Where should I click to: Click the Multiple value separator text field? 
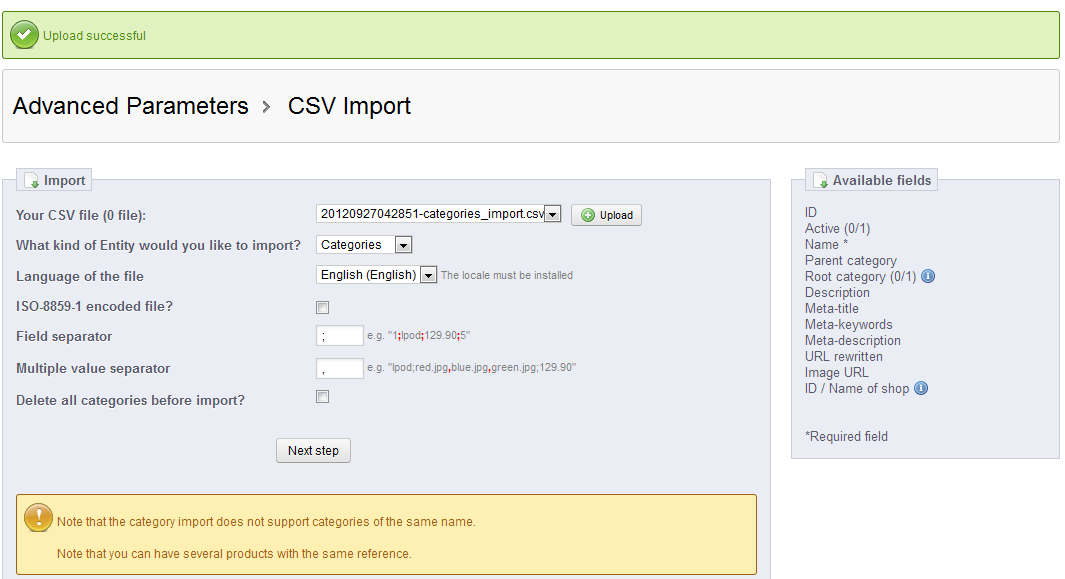(x=339, y=368)
